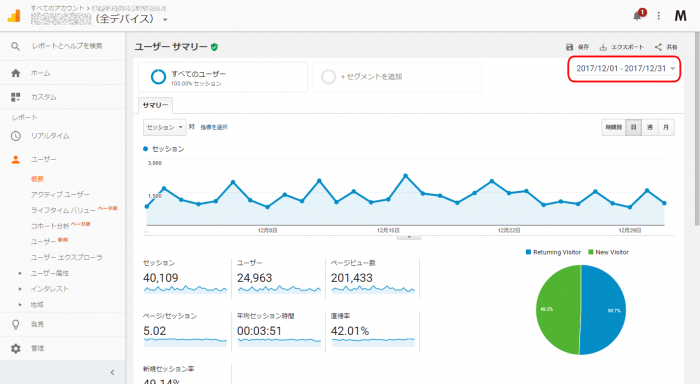Click the save floppy disk icon

[569, 47]
